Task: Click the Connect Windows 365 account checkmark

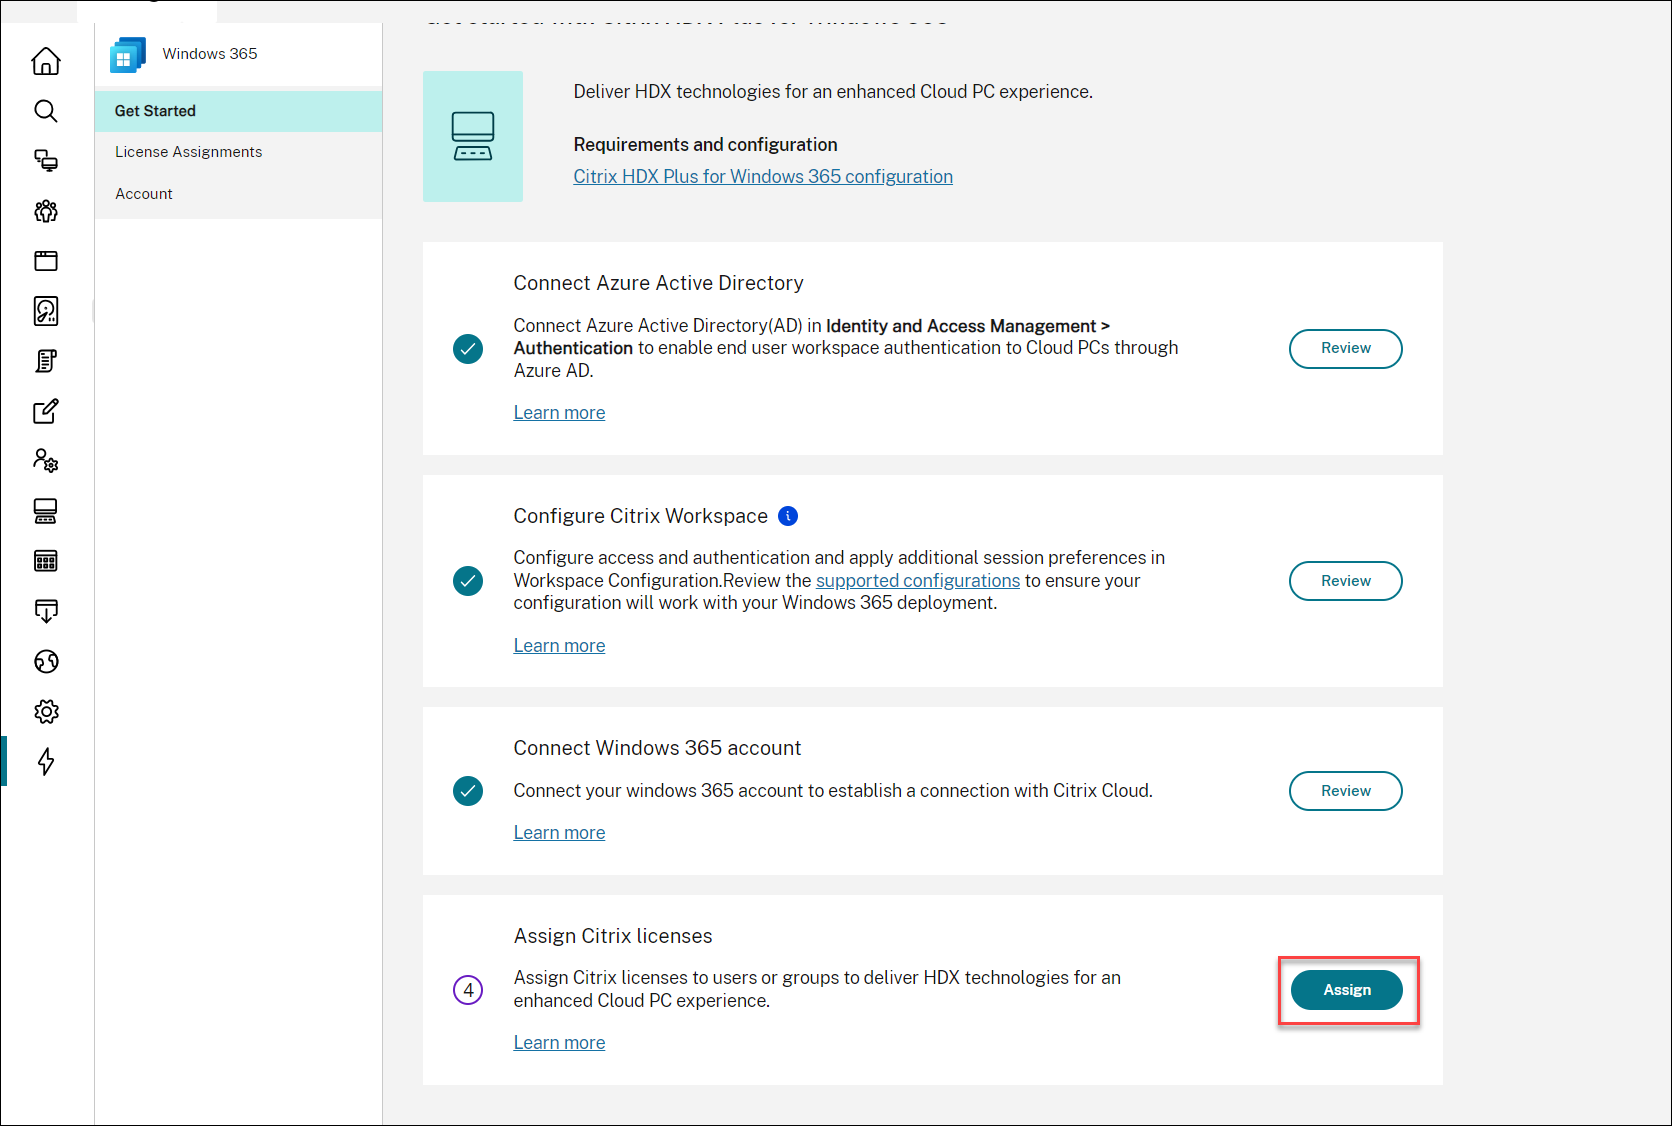Action: (x=468, y=791)
